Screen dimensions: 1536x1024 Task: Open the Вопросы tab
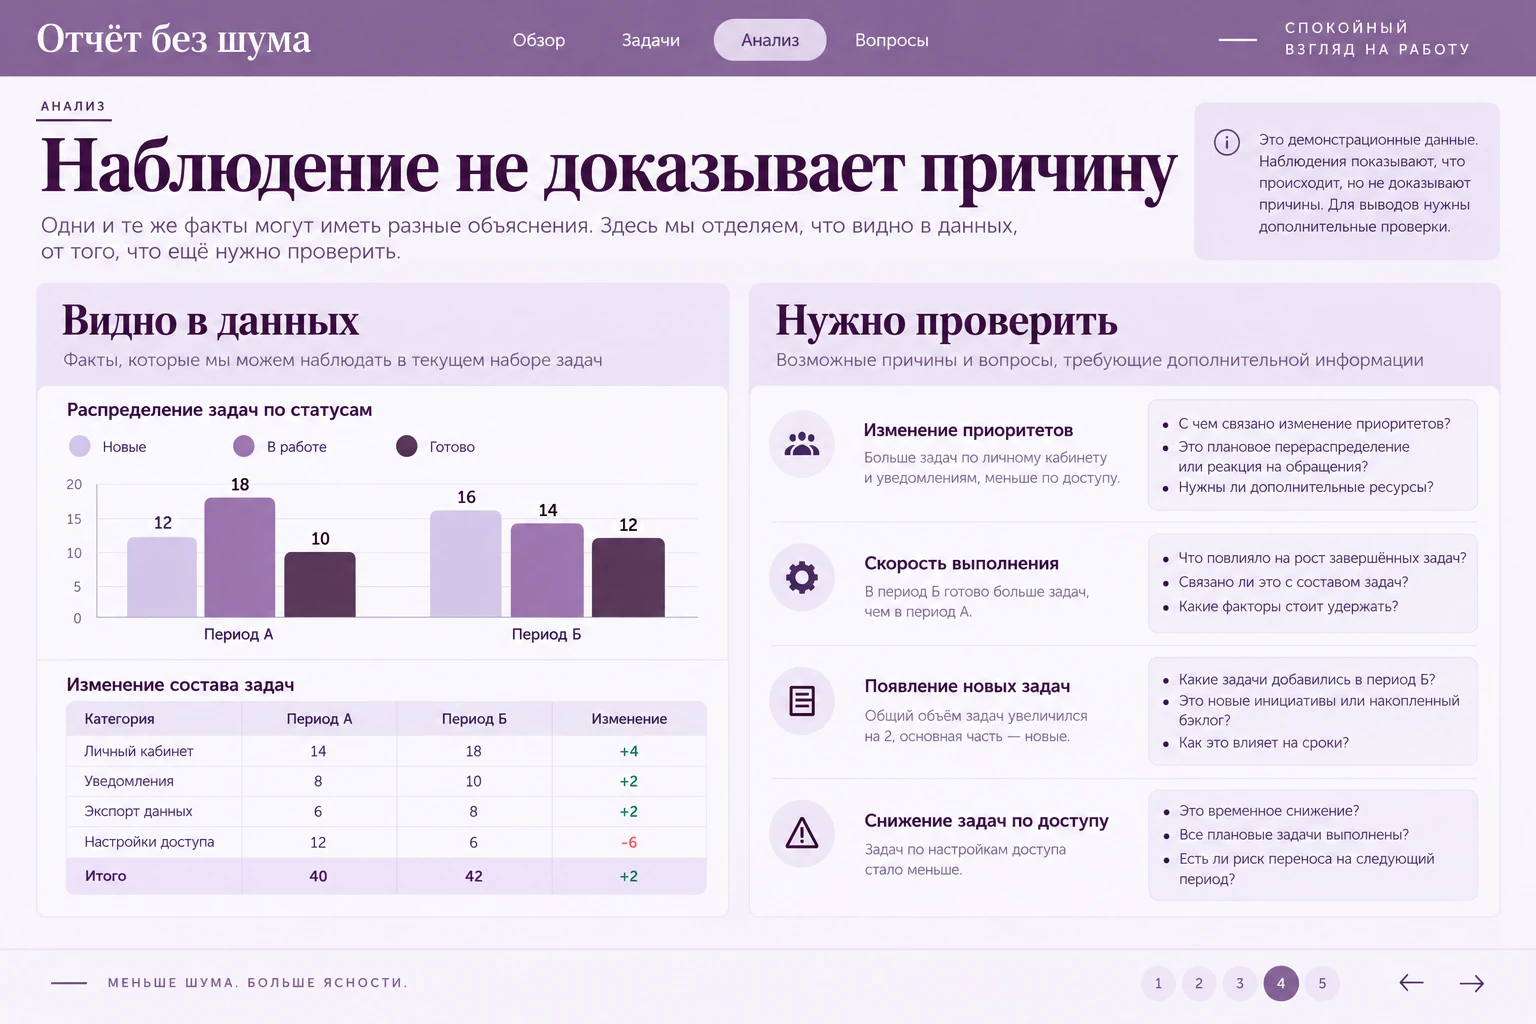click(892, 40)
